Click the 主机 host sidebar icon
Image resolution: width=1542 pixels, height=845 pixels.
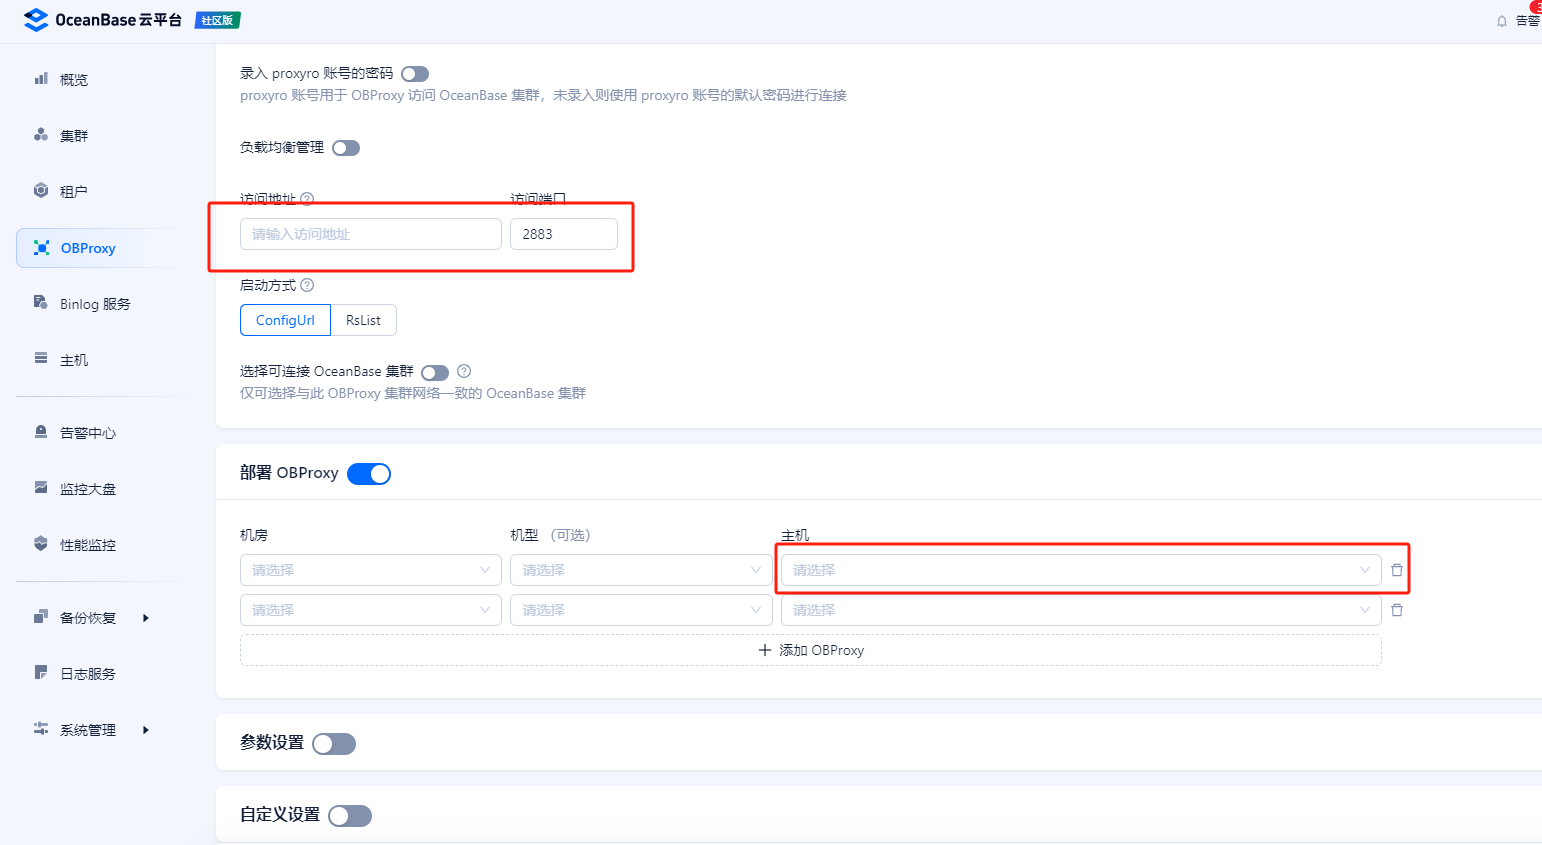pos(41,358)
